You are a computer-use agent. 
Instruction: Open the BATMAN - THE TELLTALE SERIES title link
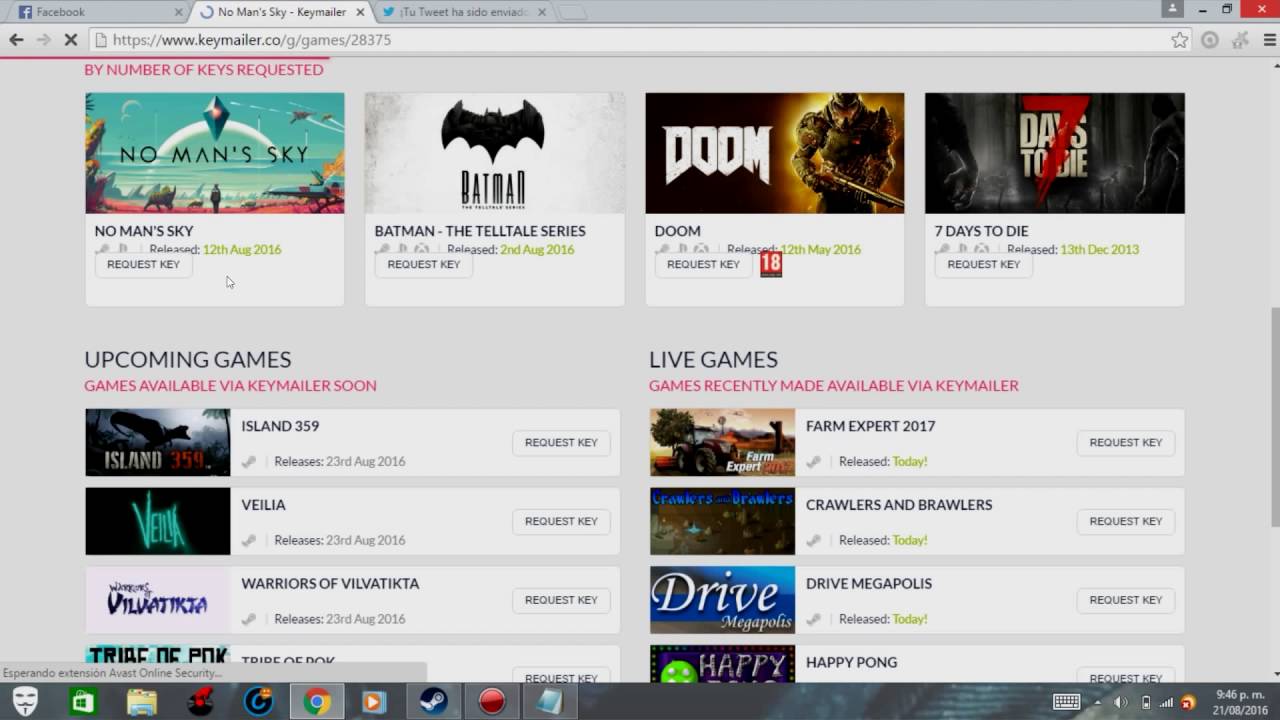click(480, 231)
